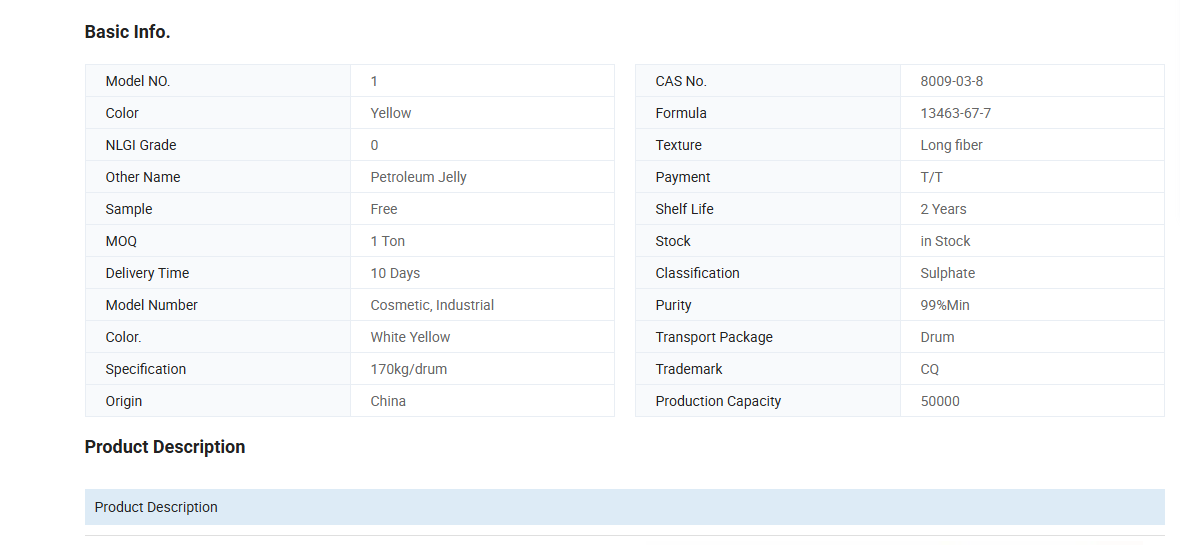
Task: Click the Petroleum Jelly value cell
Action: pyautogui.click(x=418, y=177)
